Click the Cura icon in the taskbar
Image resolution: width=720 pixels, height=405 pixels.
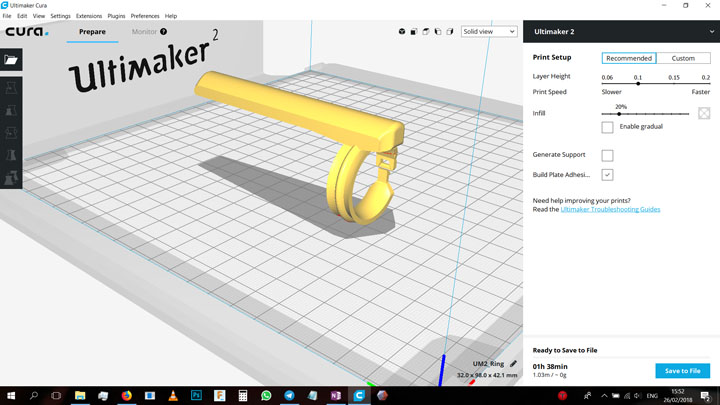point(359,395)
